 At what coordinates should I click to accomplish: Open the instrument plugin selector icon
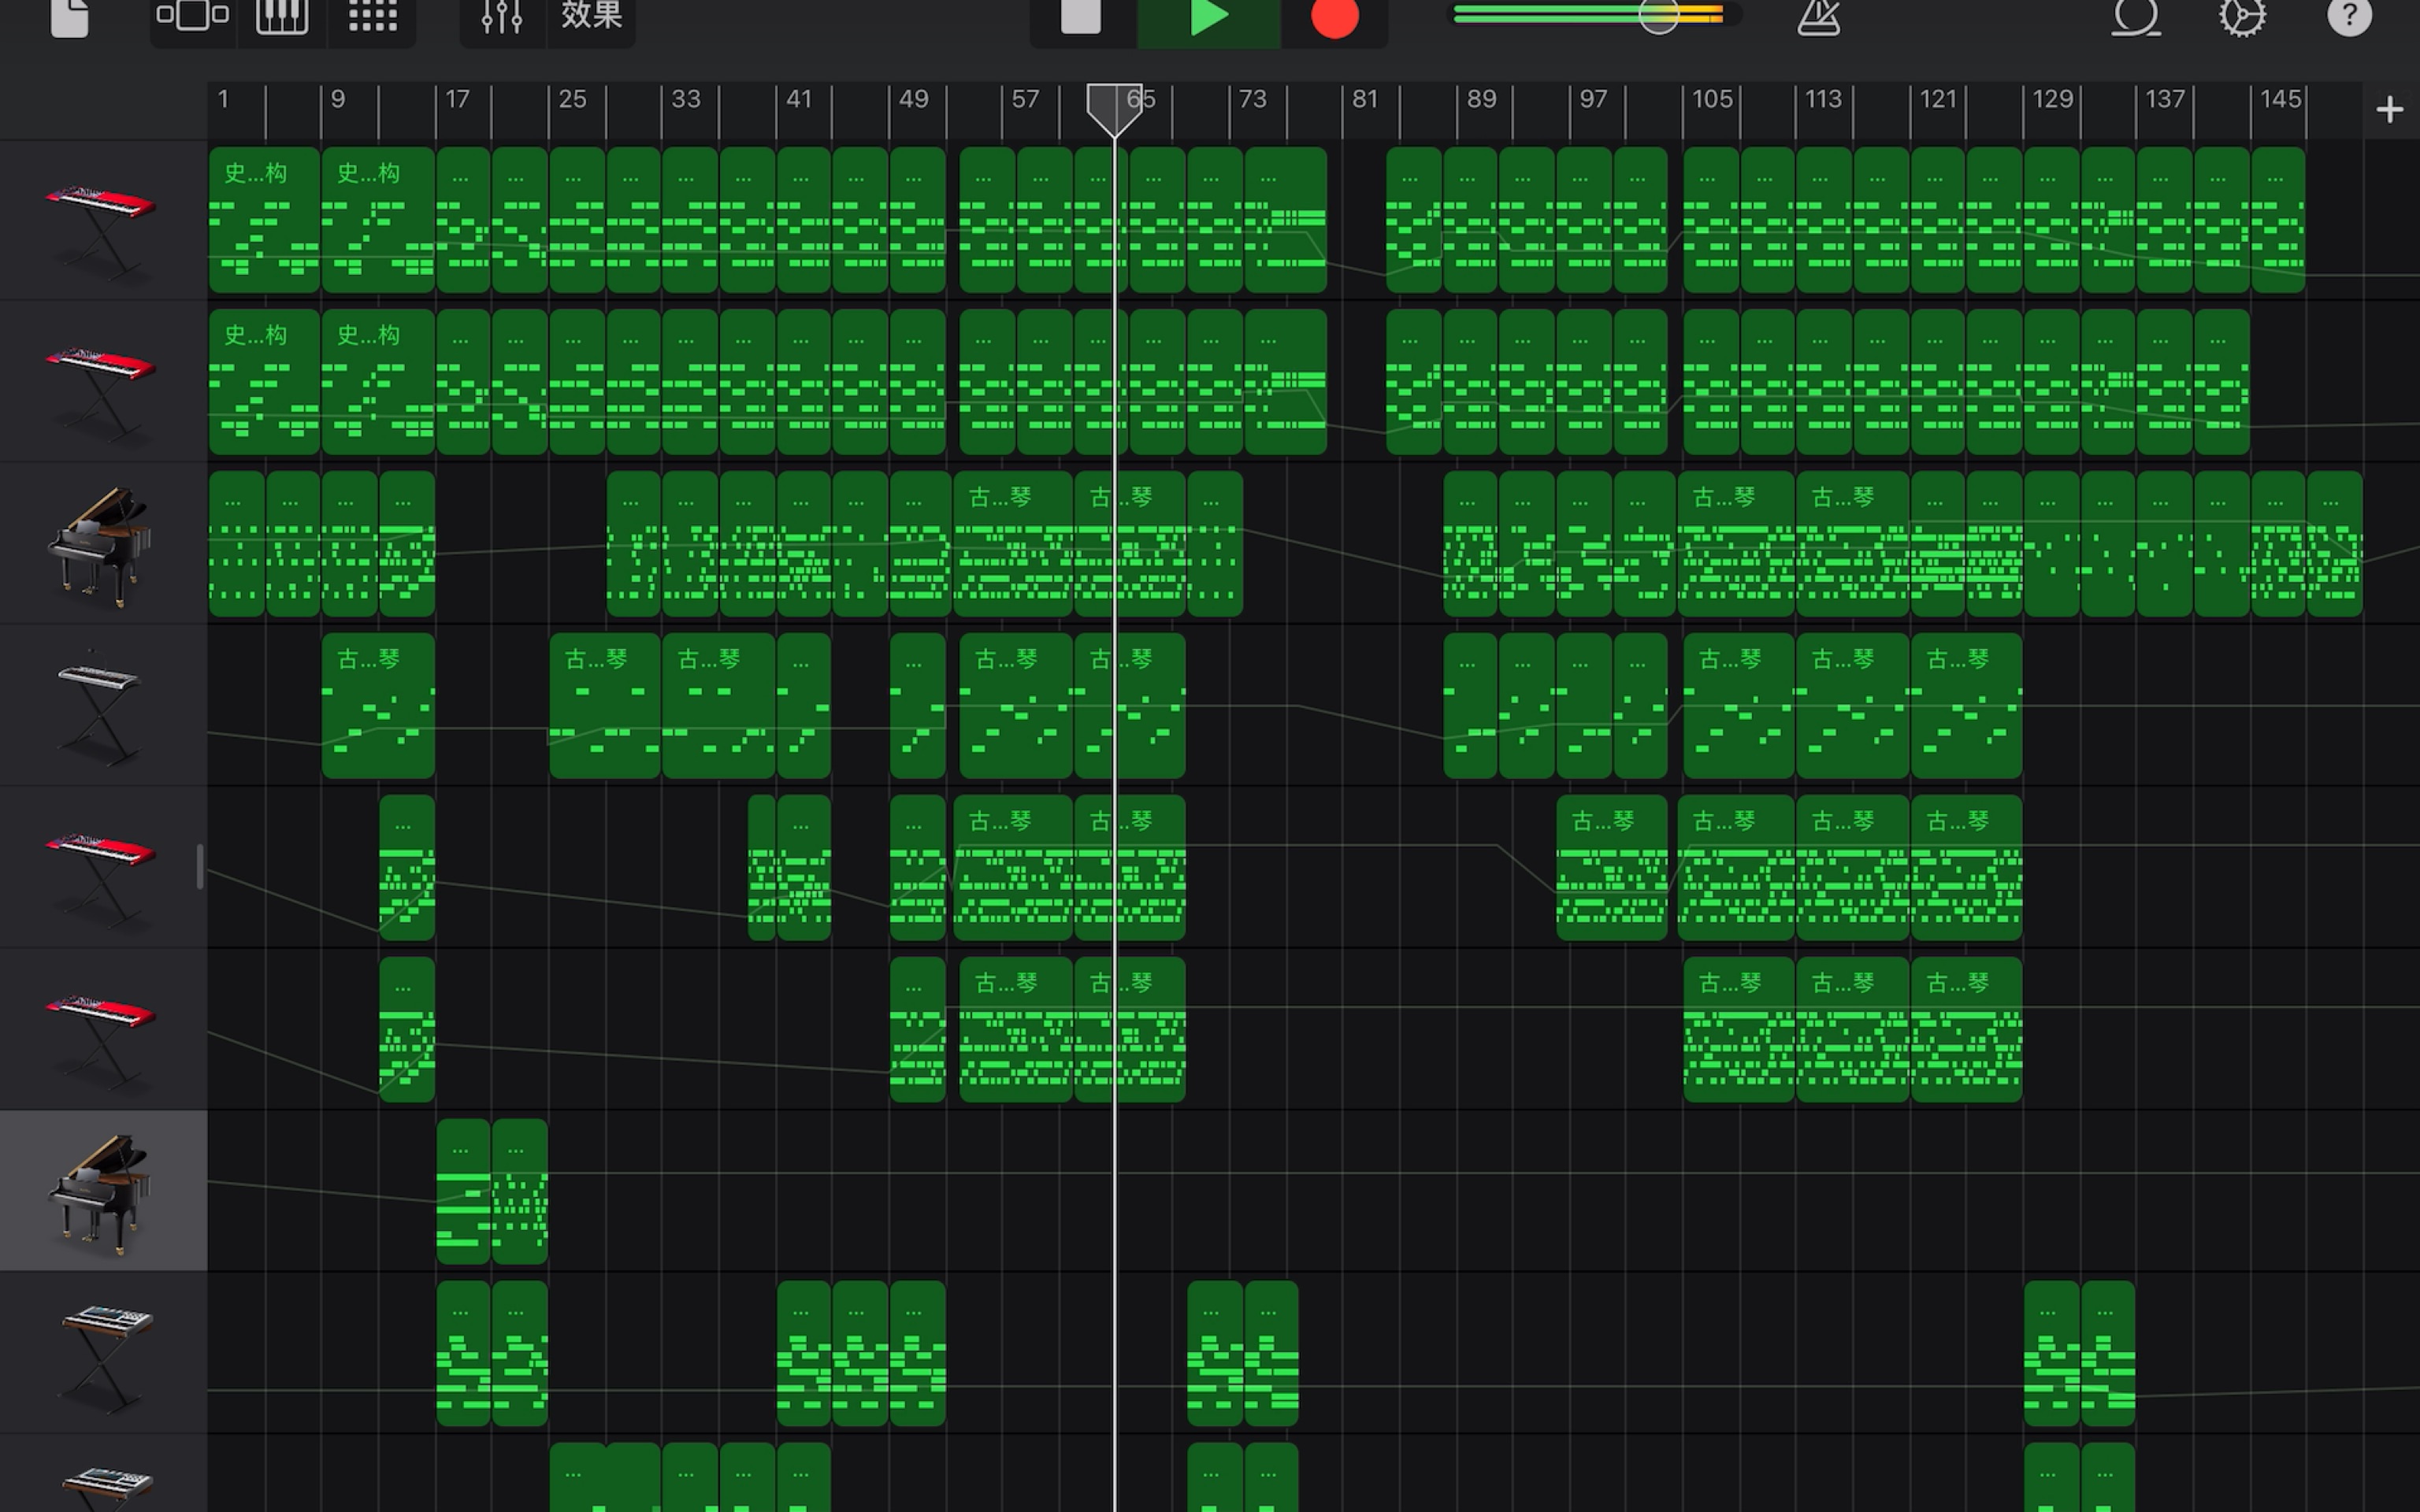280,17
